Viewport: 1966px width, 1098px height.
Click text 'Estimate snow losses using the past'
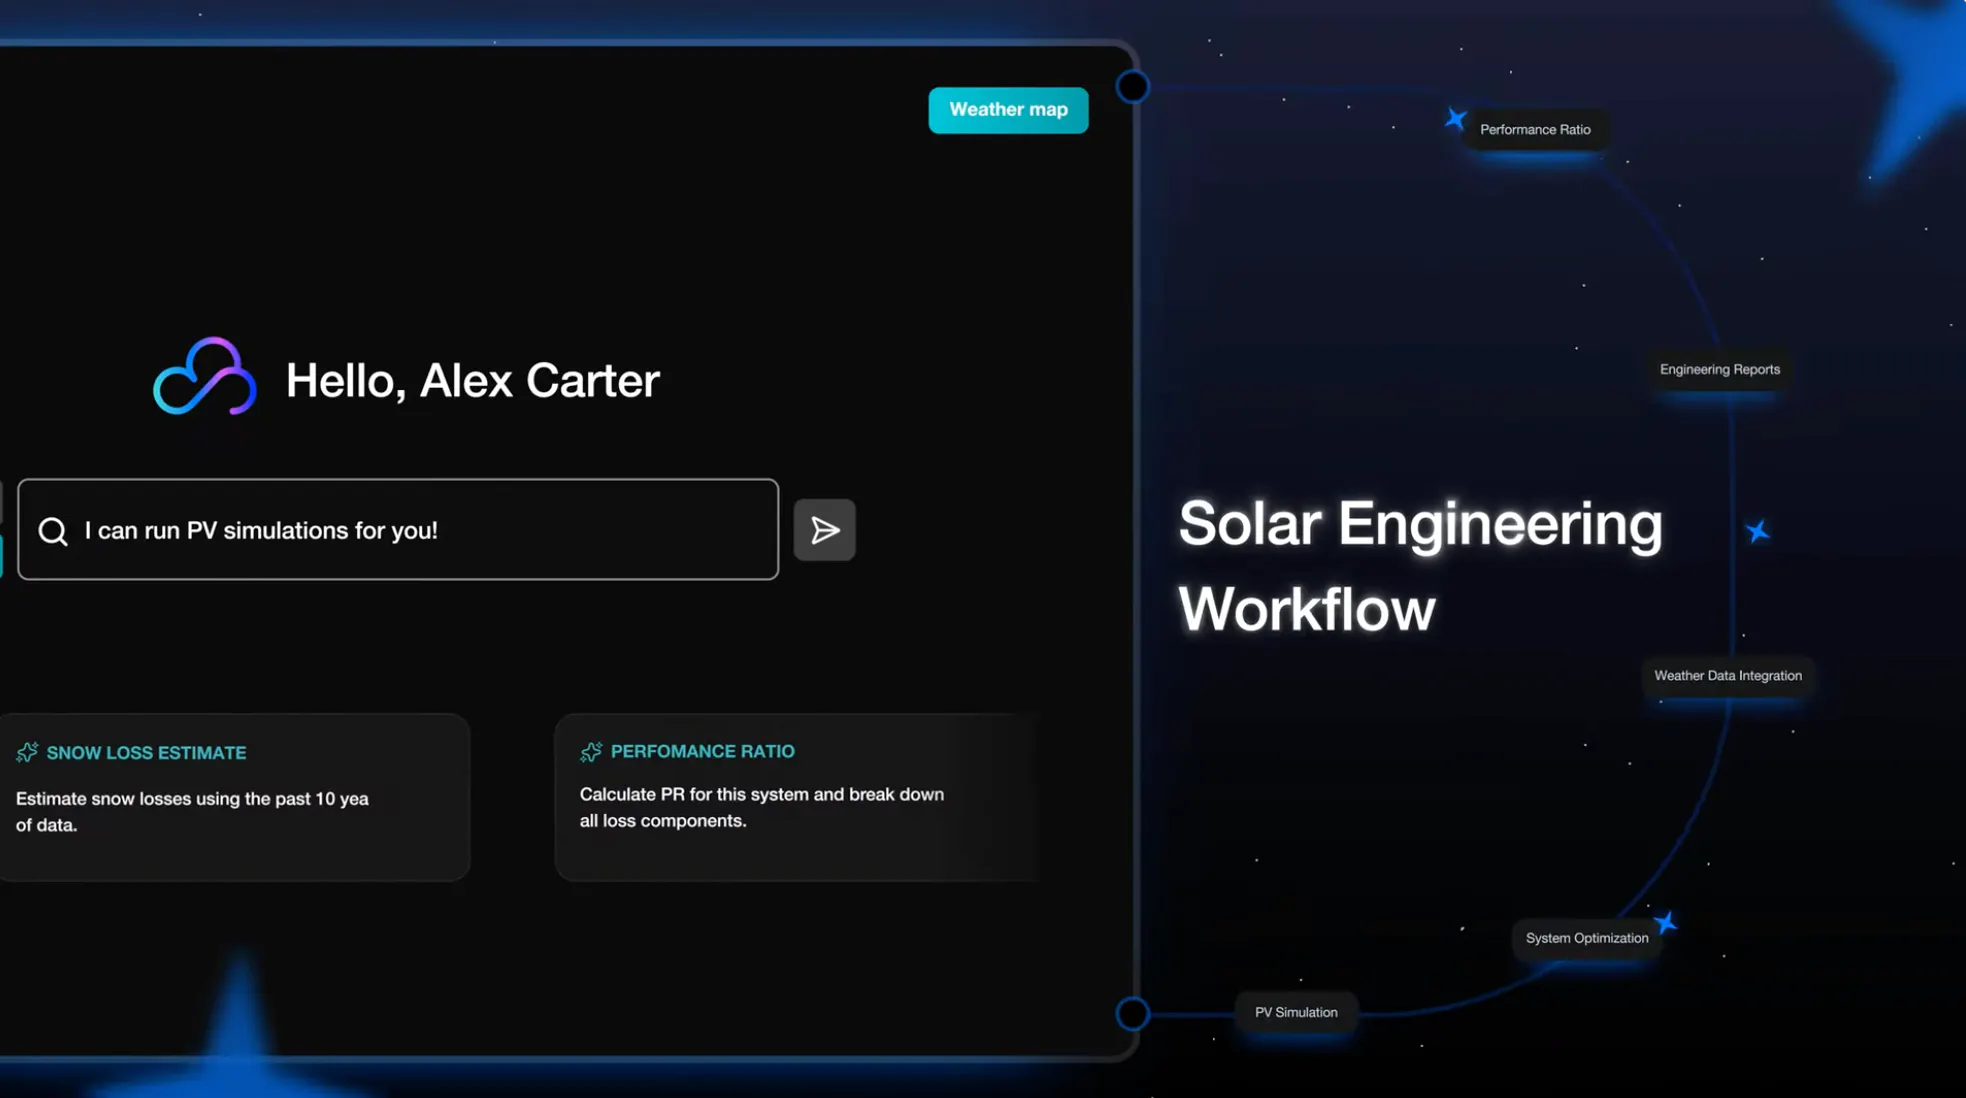(x=162, y=799)
